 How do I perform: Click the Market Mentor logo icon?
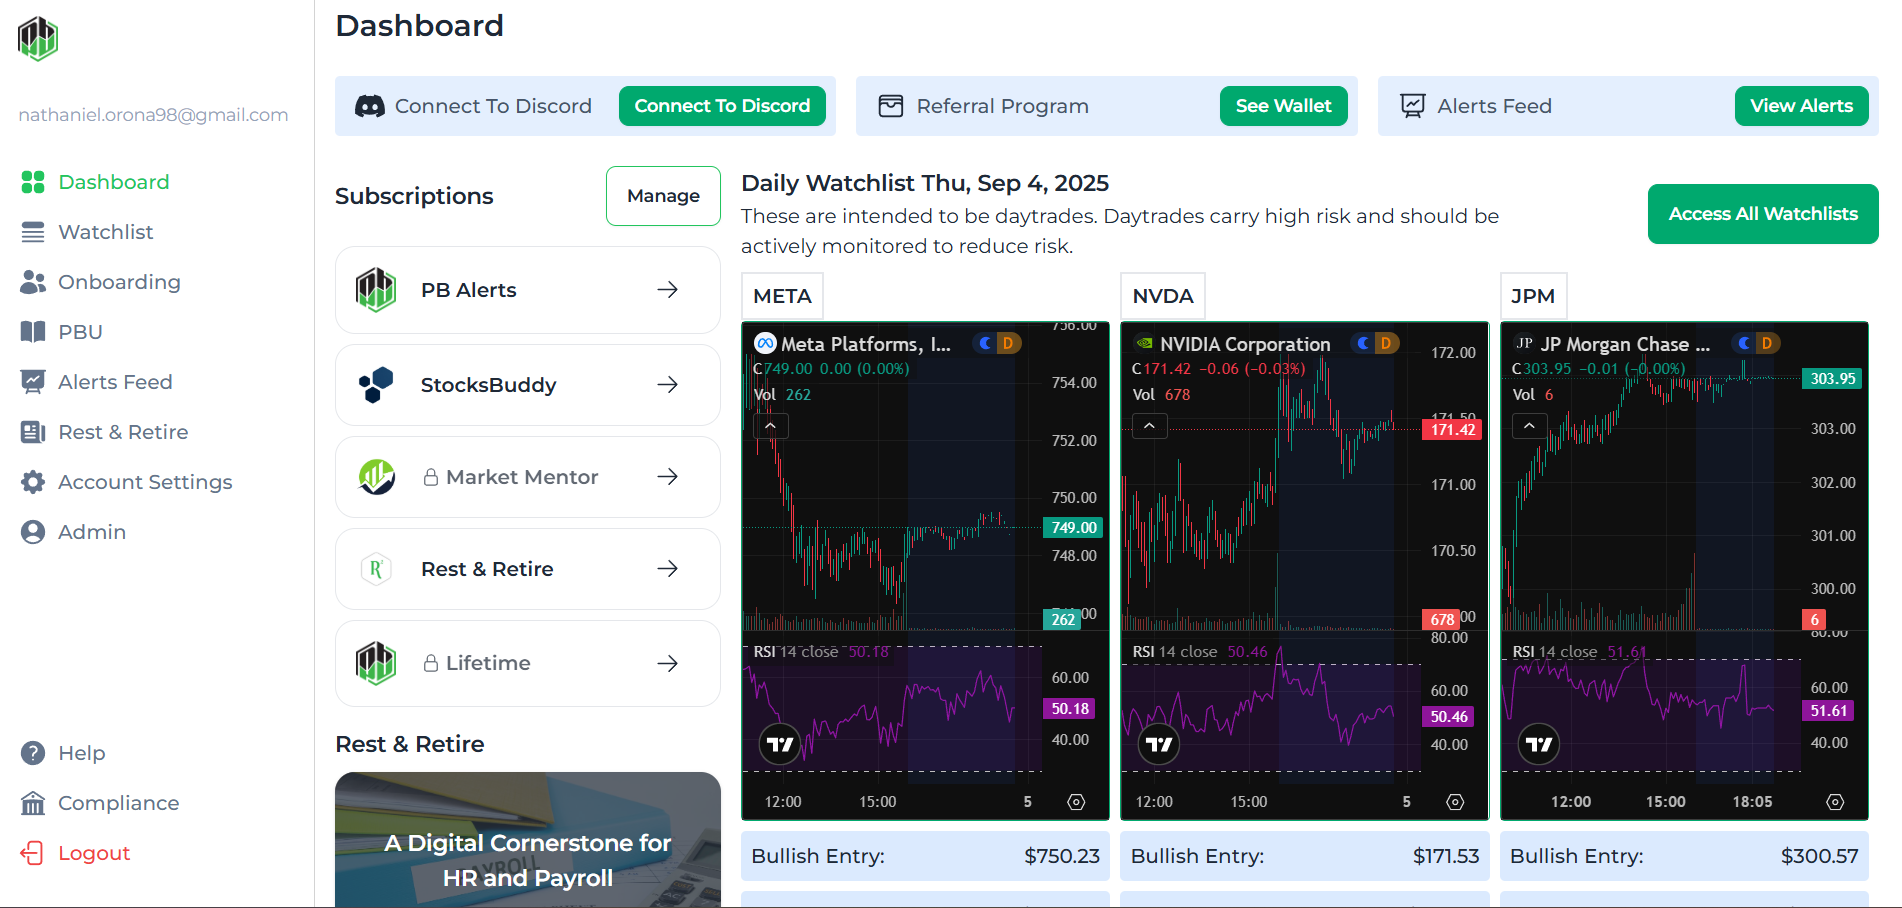[377, 477]
